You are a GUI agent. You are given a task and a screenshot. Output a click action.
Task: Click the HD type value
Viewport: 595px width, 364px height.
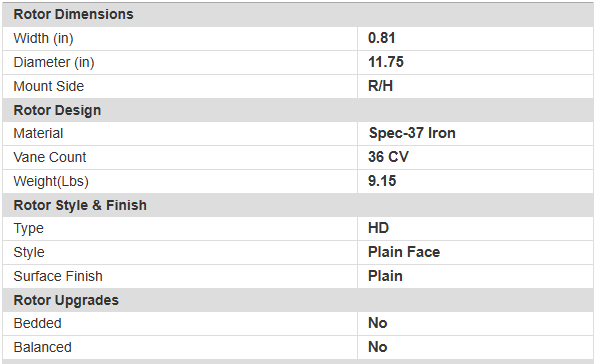click(378, 228)
